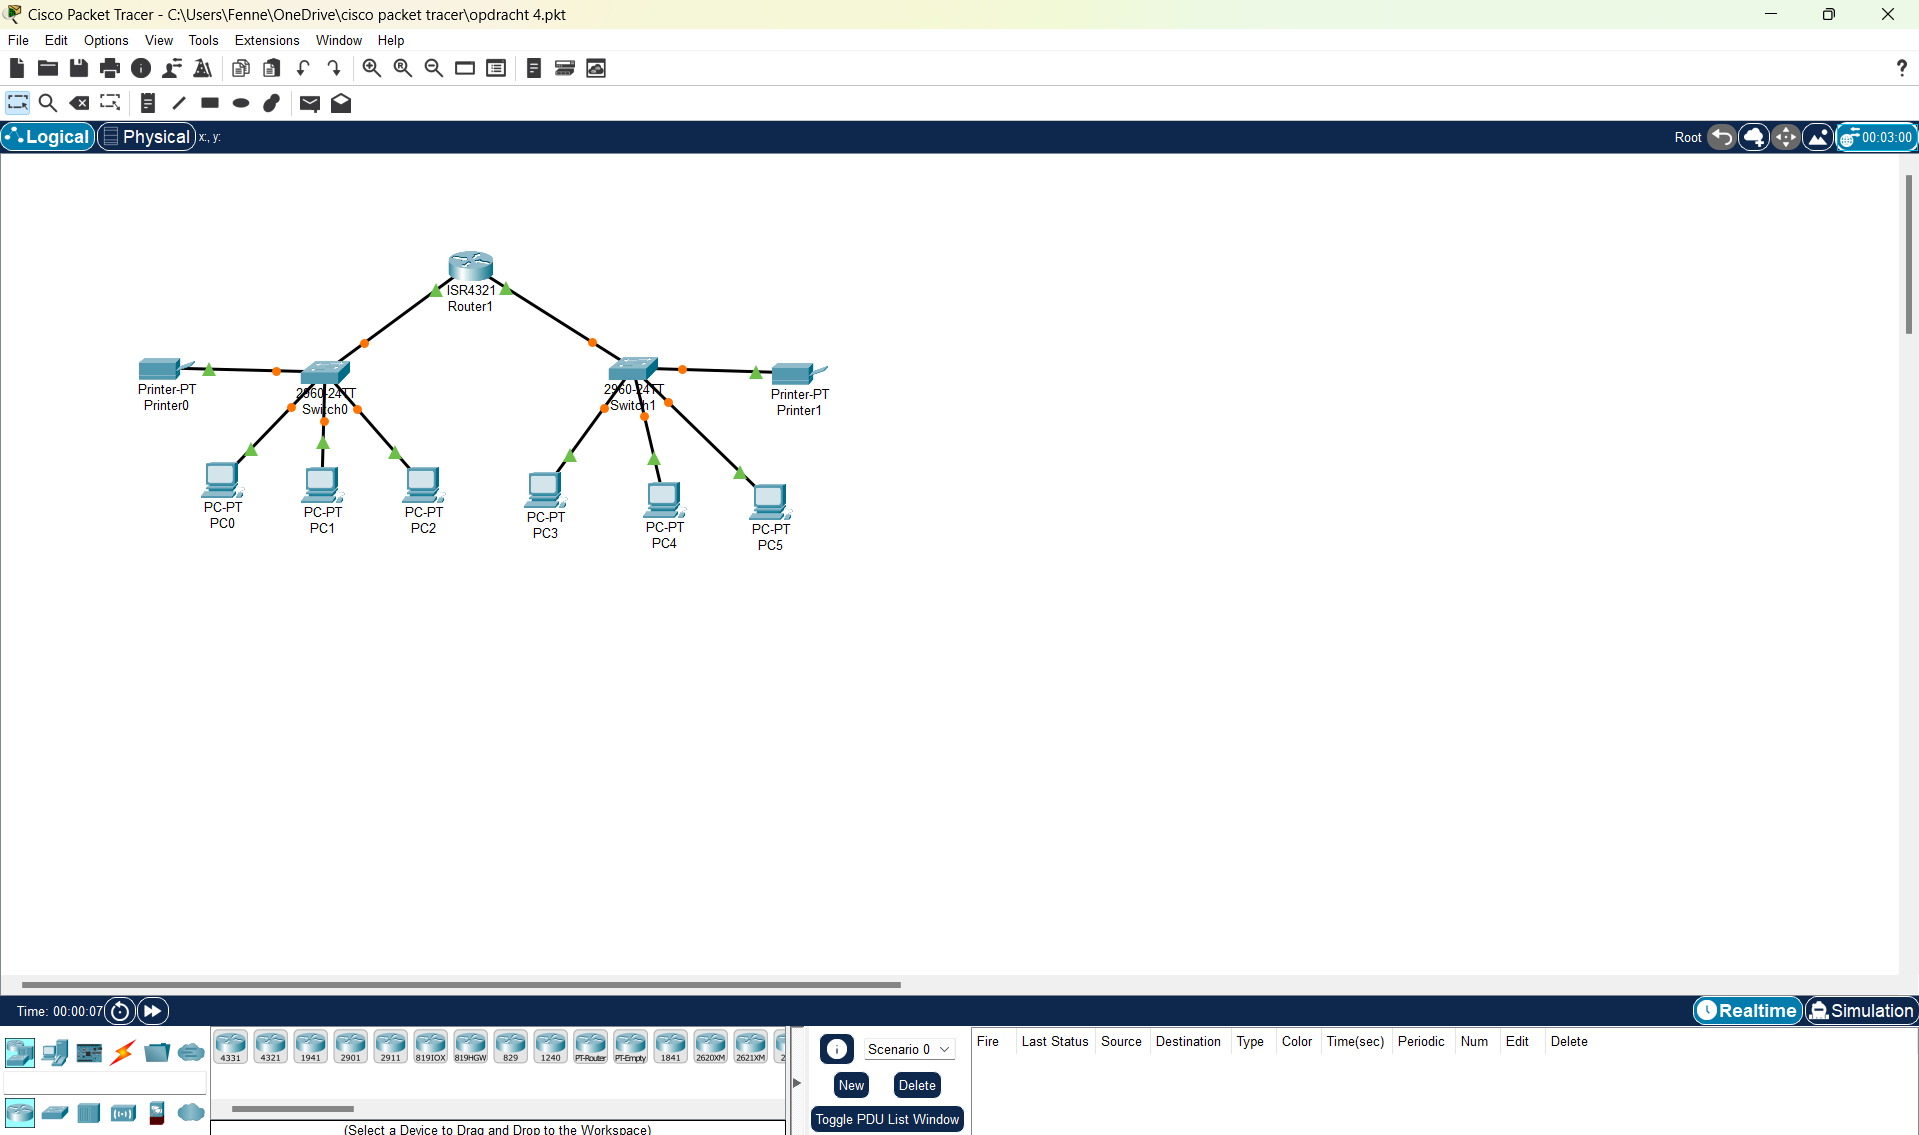This screenshot has width=1919, height=1135.
Task: Switch to Simulation mode
Action: point(1861,1011)
